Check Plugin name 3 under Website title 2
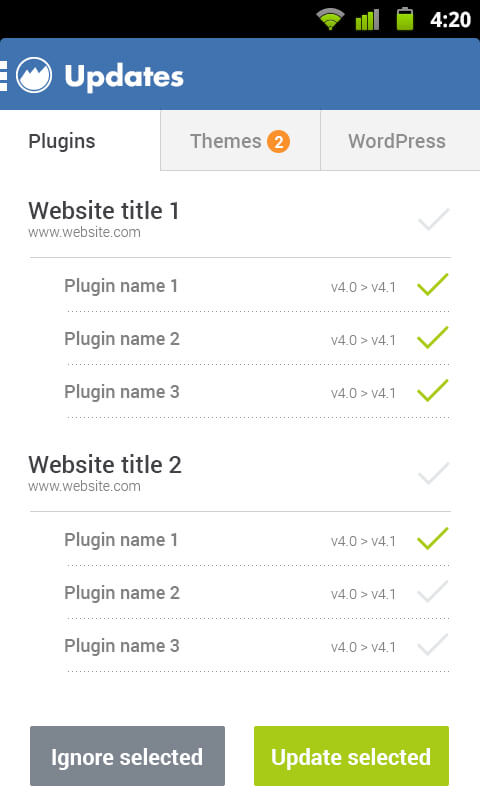 click(x=433, y=645)
